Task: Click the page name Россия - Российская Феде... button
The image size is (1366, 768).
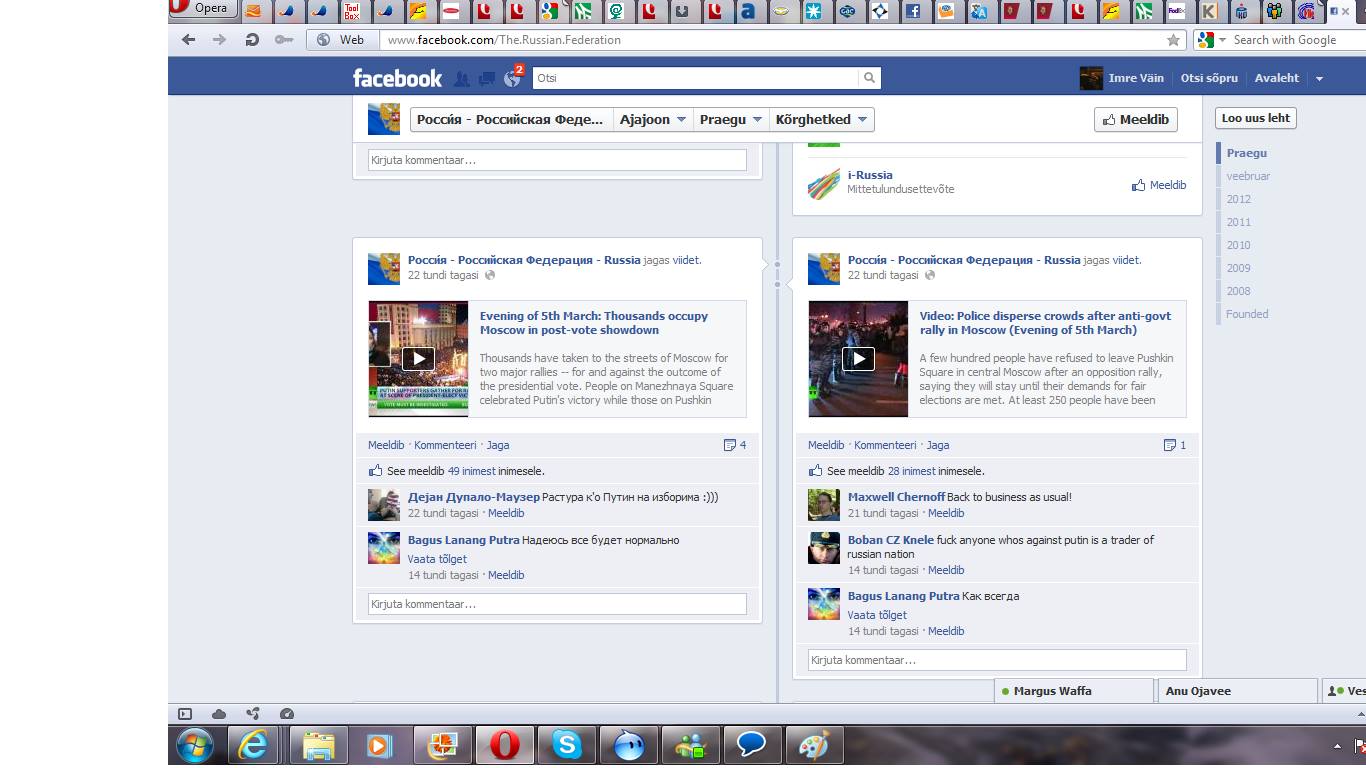Action: pos(510,119)
